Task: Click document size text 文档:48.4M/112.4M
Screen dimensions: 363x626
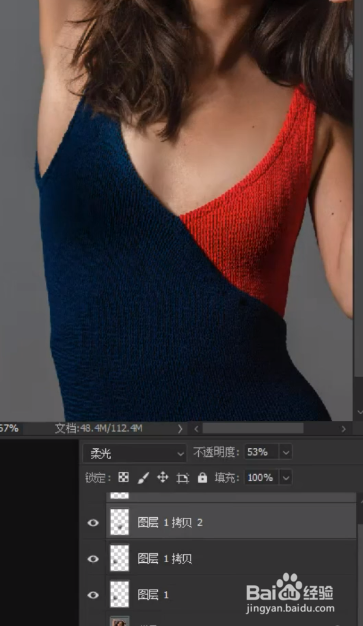Action: tap(98, 428)
